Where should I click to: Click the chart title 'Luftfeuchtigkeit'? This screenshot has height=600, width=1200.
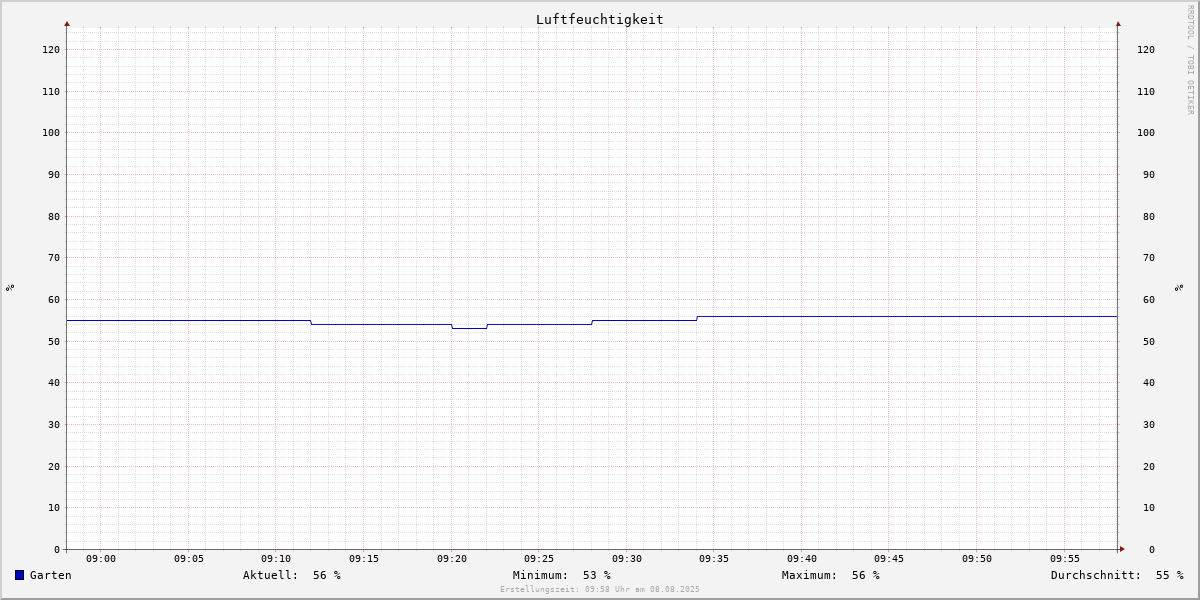click(600, 19)
